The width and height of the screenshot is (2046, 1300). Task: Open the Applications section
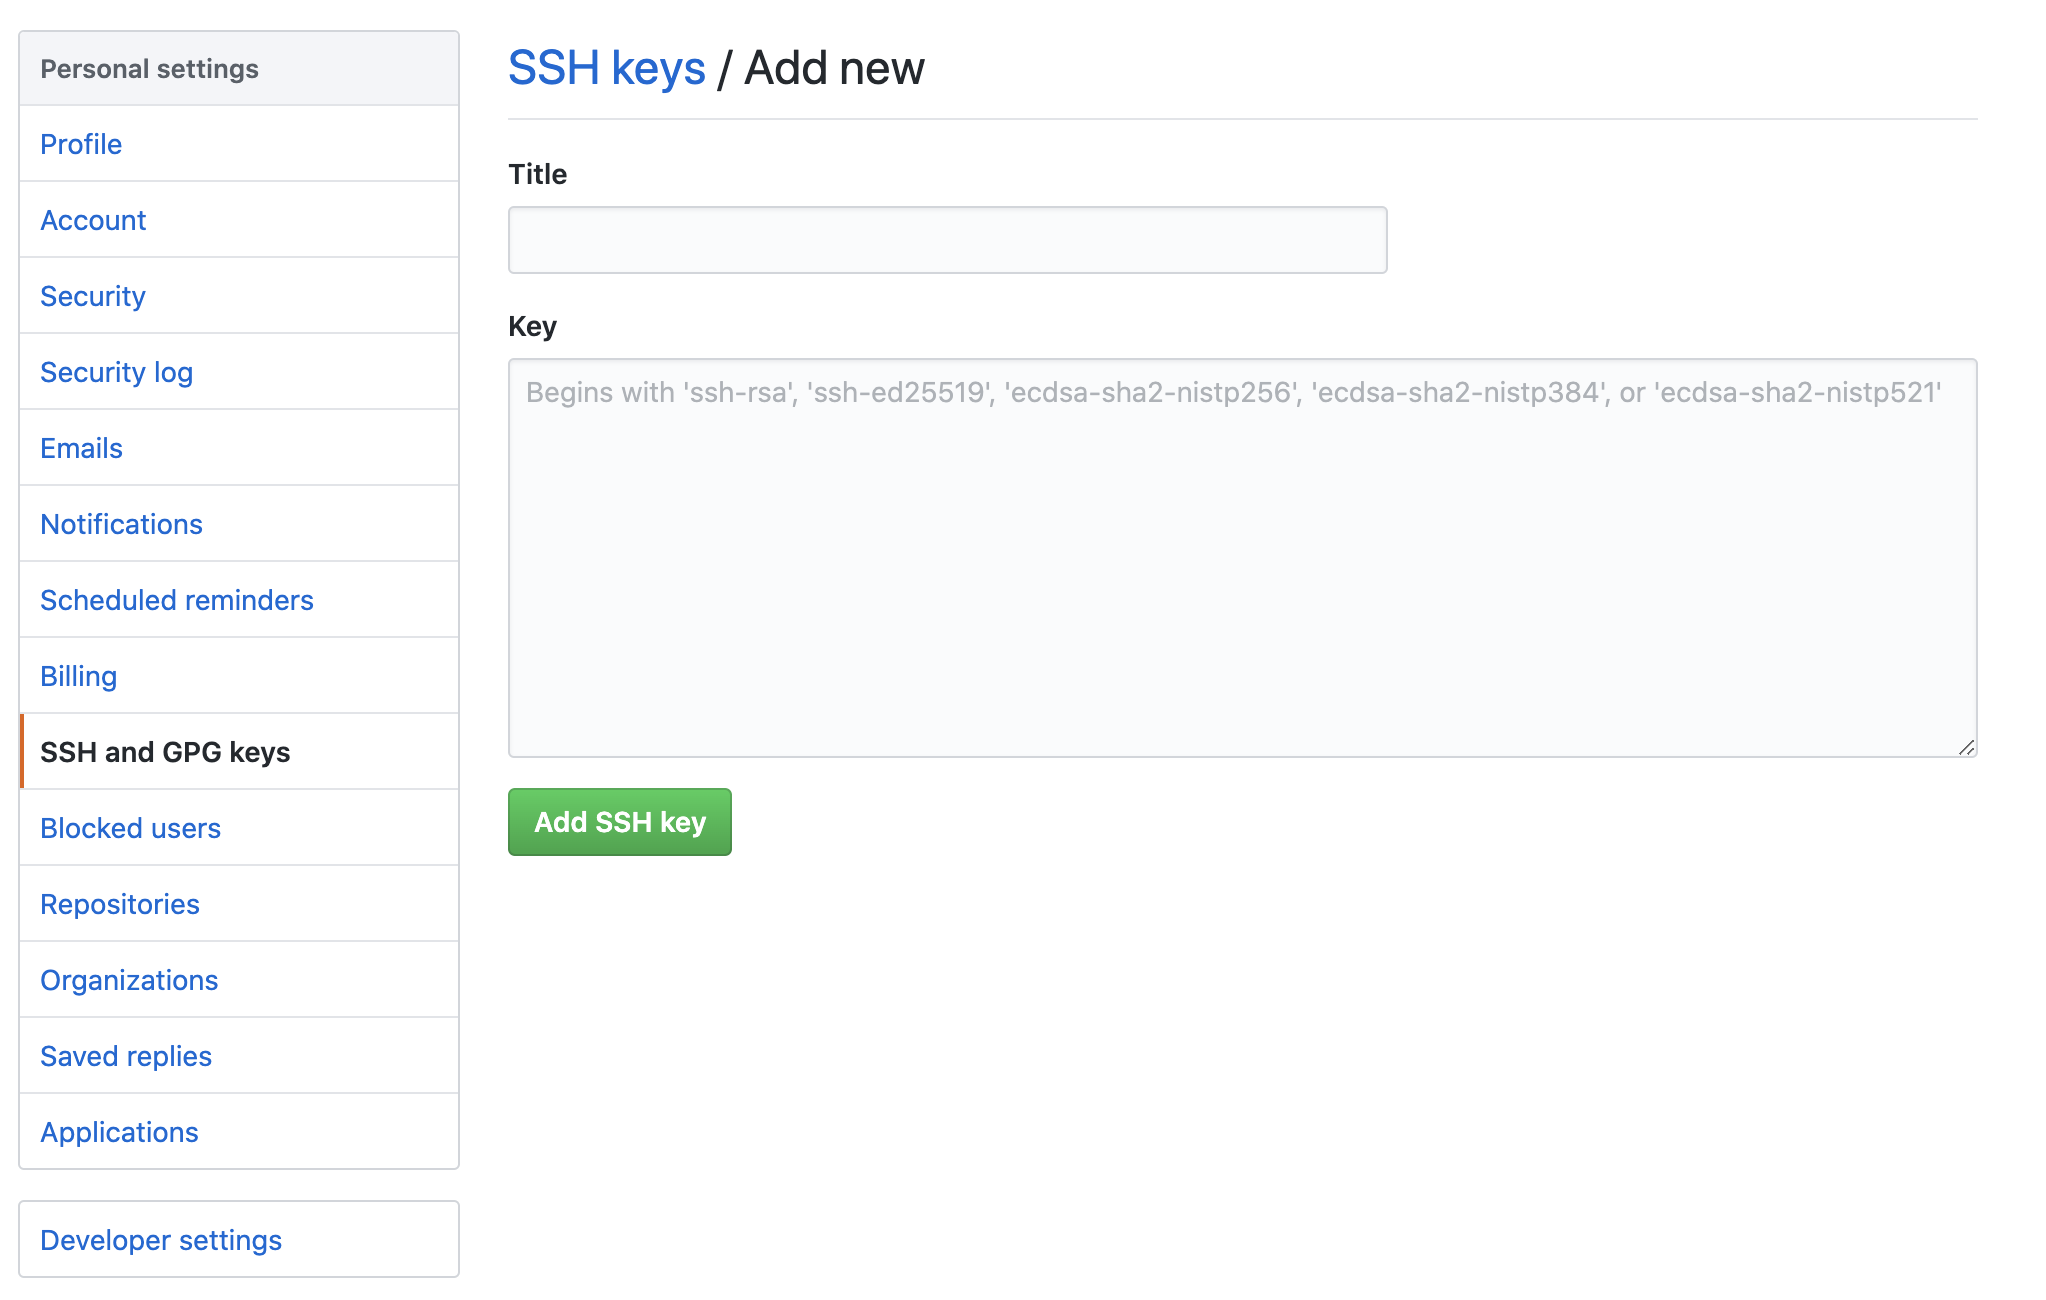119,1132
